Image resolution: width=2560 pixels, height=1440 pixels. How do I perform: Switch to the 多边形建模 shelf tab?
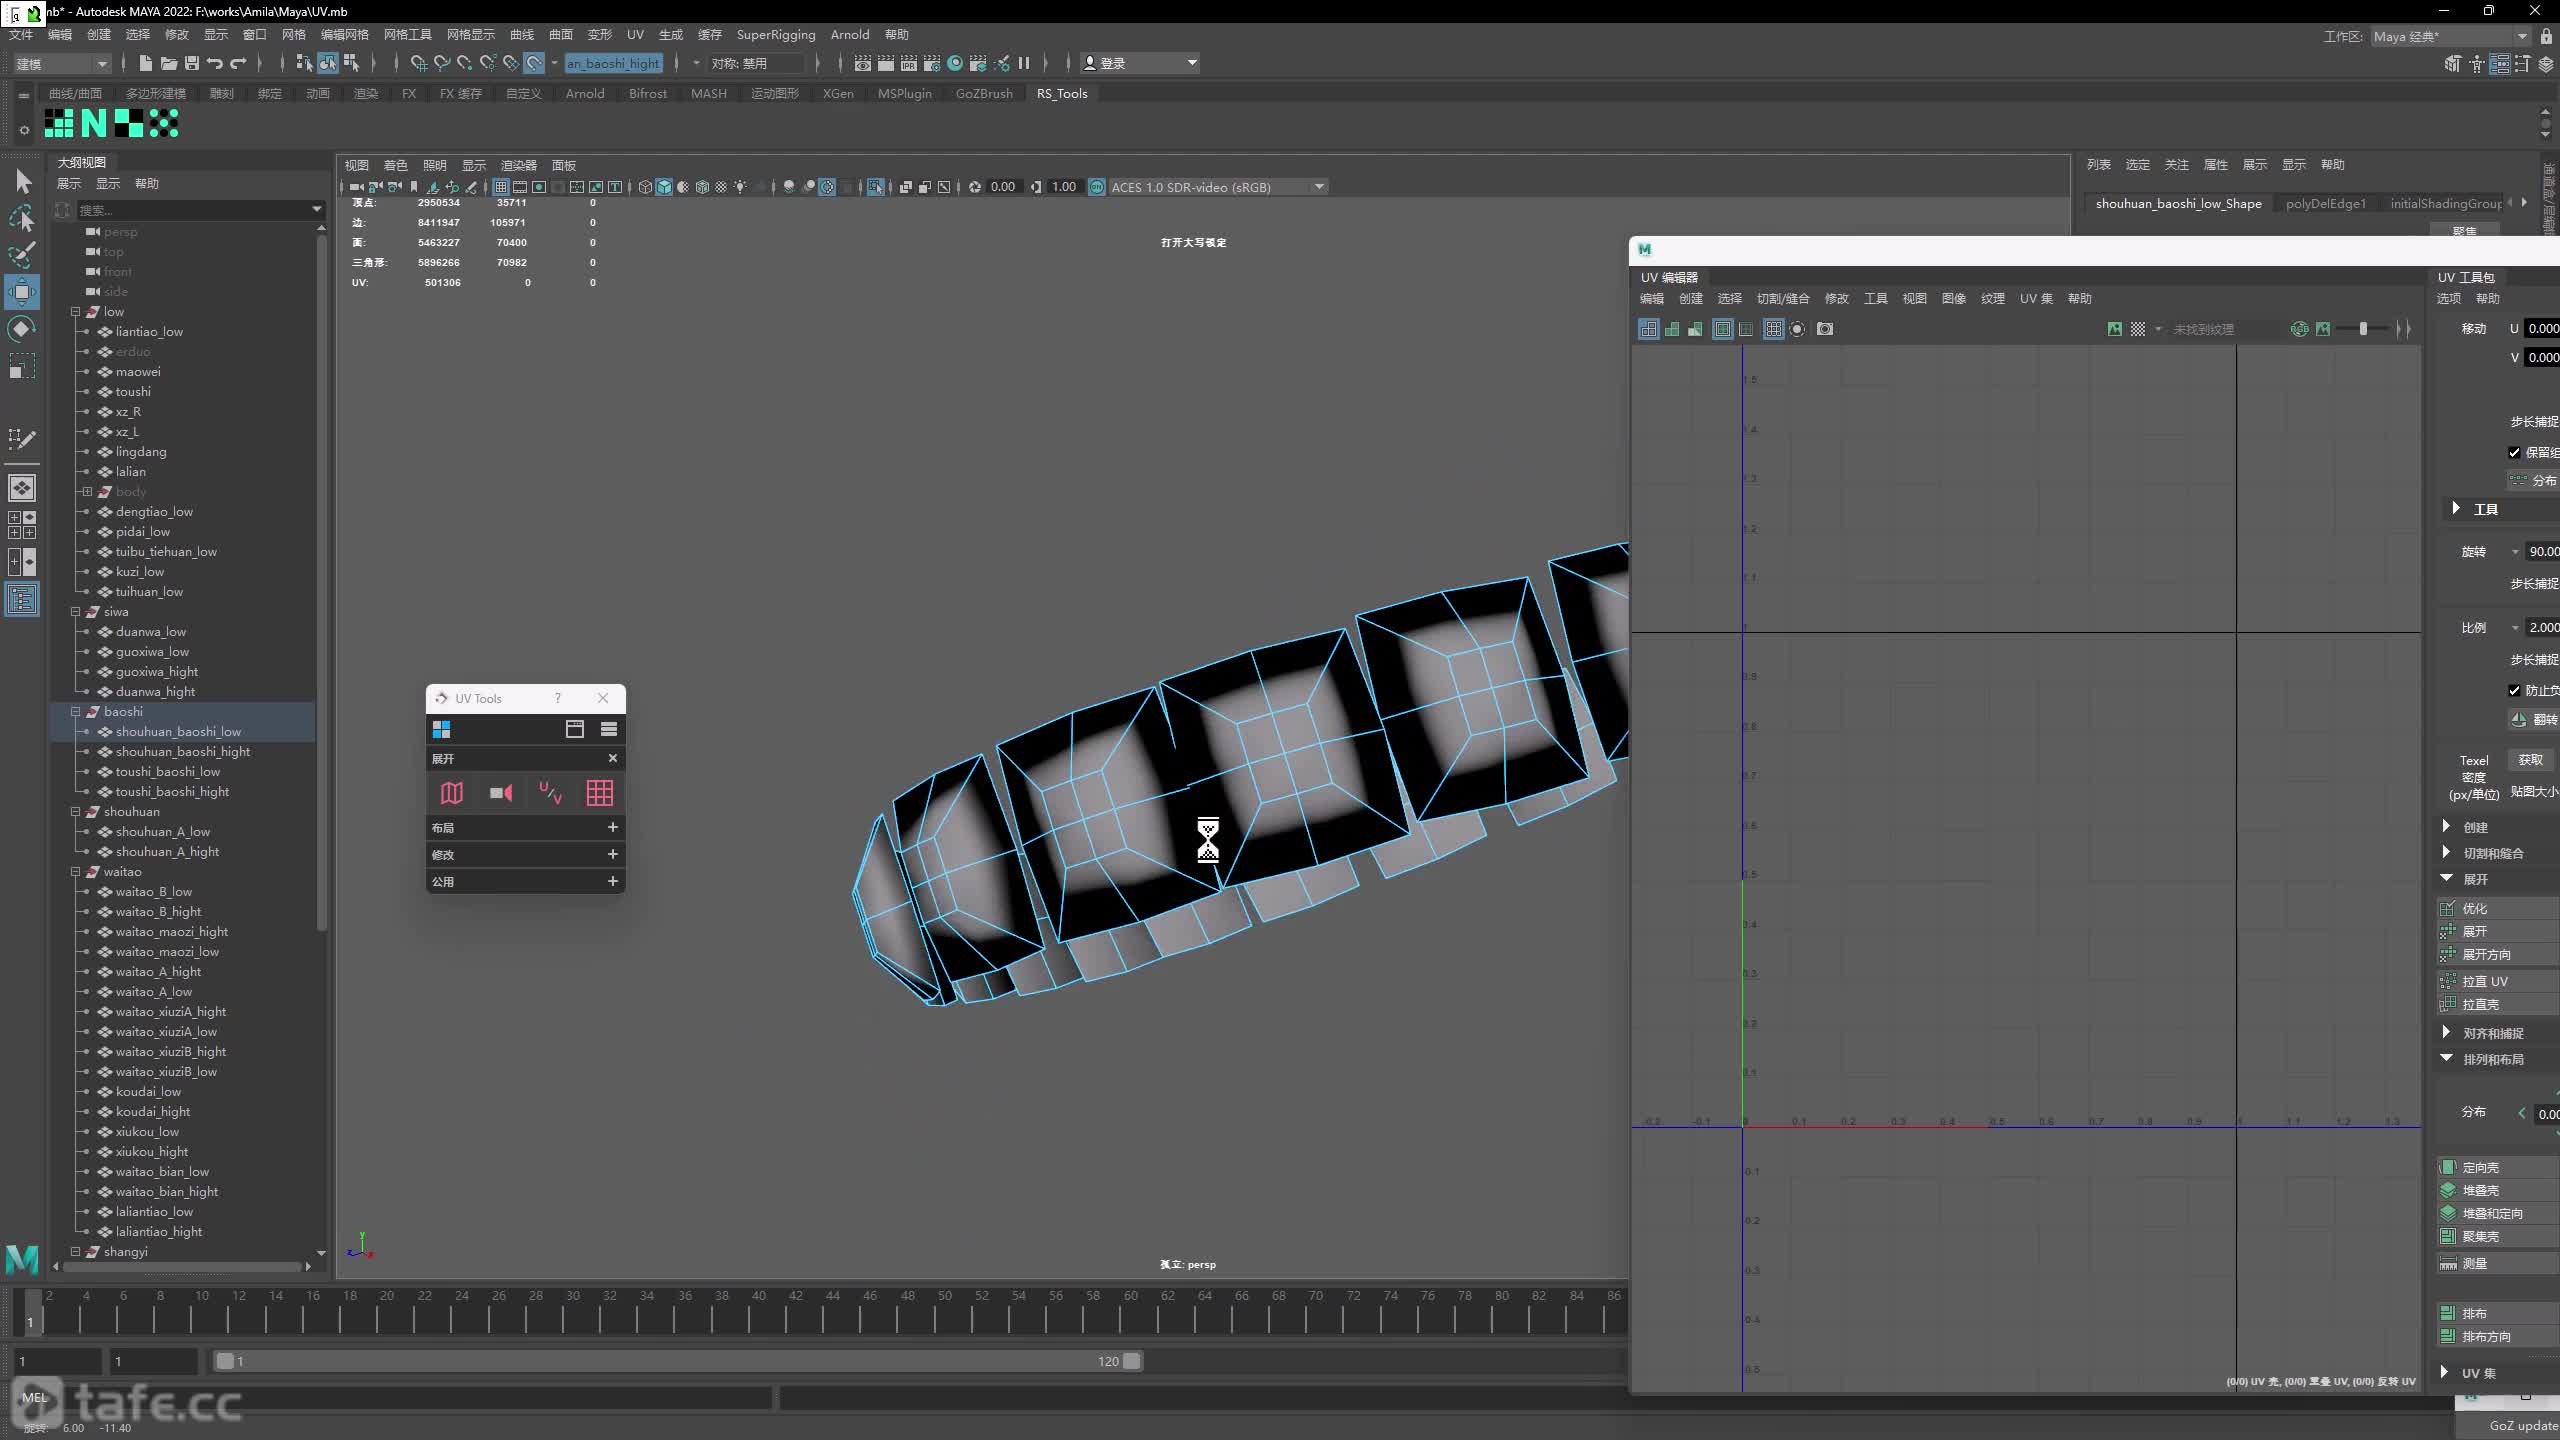[x=155, y=93]
